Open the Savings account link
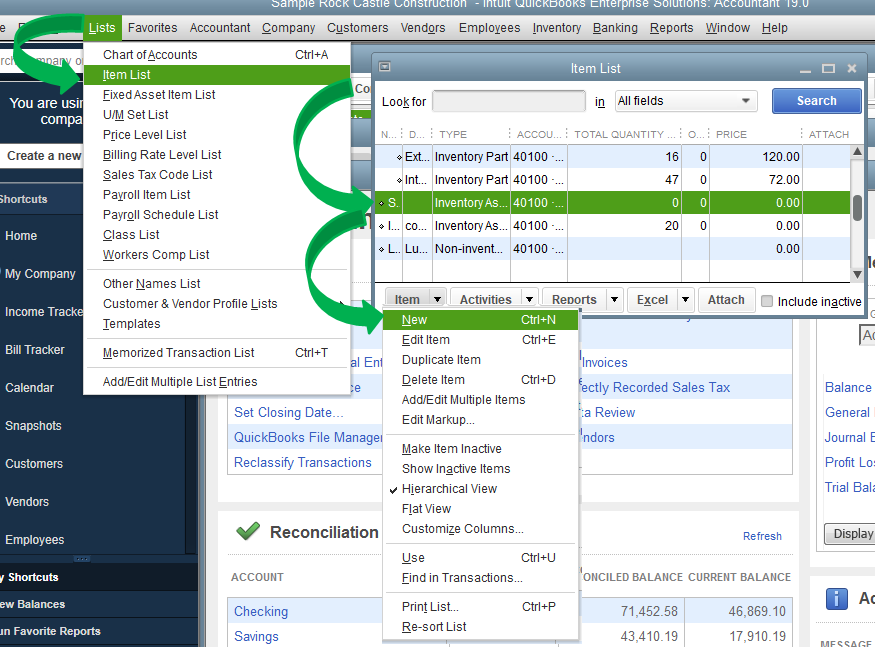875x647 pixels. pyautogui.click(x=256, y=637)
